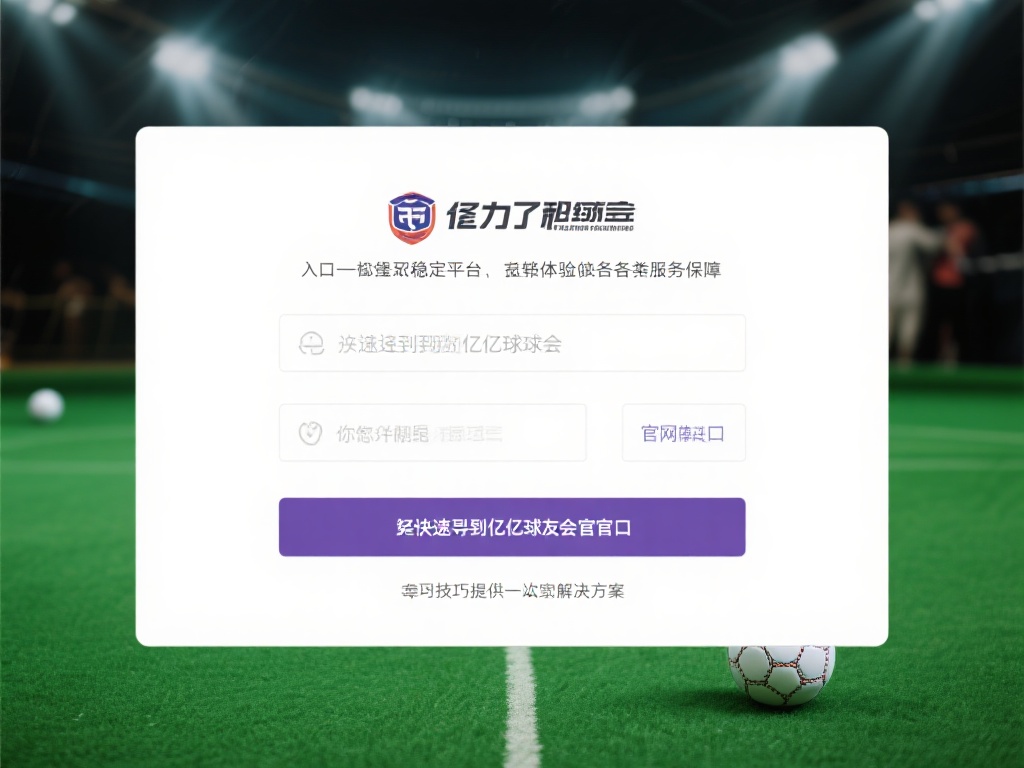This screenshot has width=1024, height=768.
Task: Click the stadium floodlight at upper right
Action: pyautogui.click(x=808, y=57)
